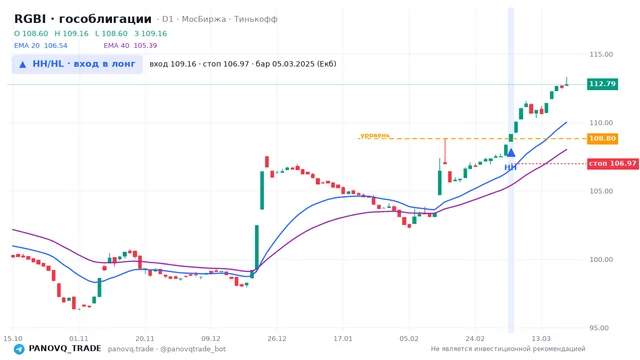The image size is (640, 360).
Task: Click the EMA 40 105.39 legend
Action: click(x=130, y=46)
